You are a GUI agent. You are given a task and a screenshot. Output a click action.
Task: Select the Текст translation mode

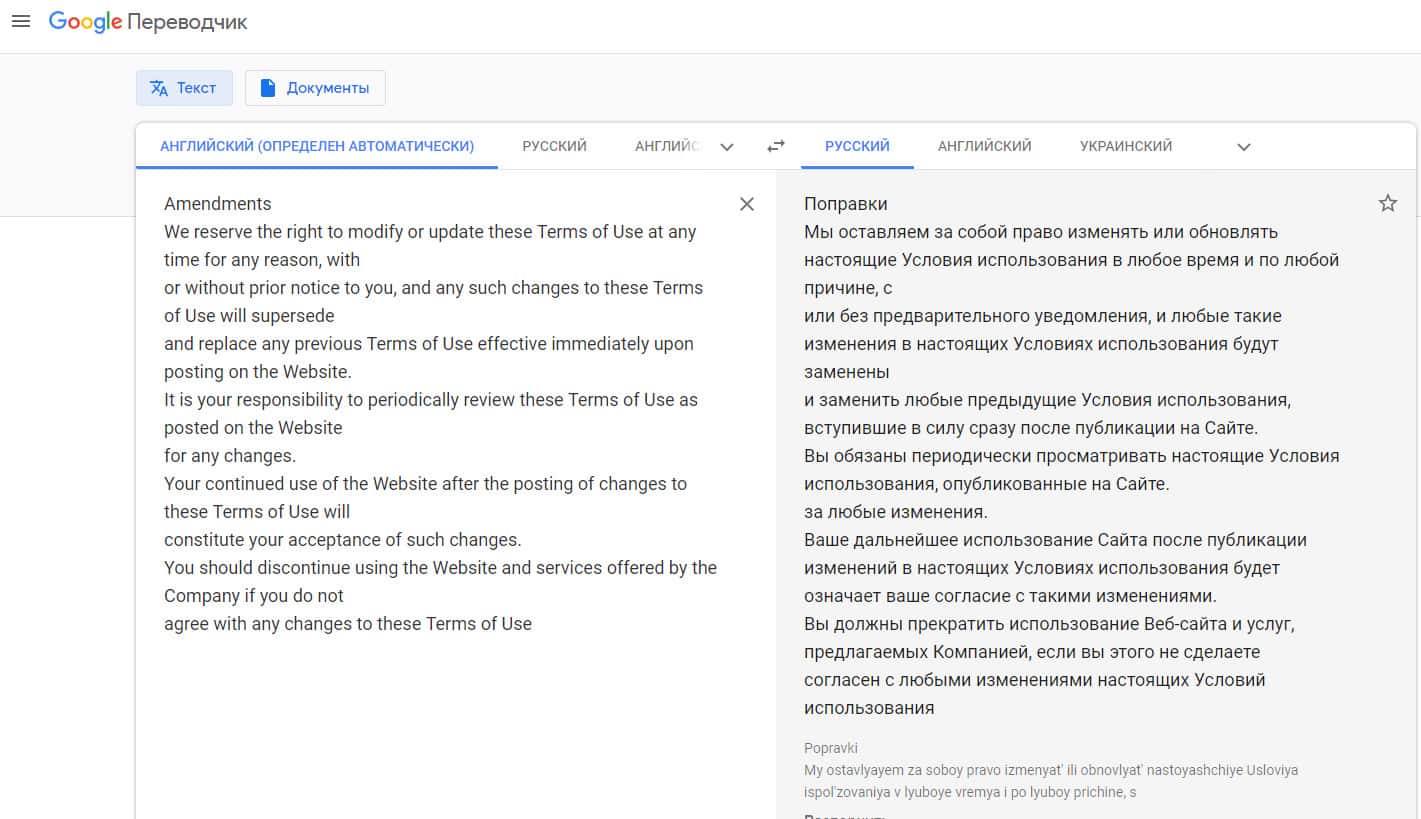tap(184, 88)
